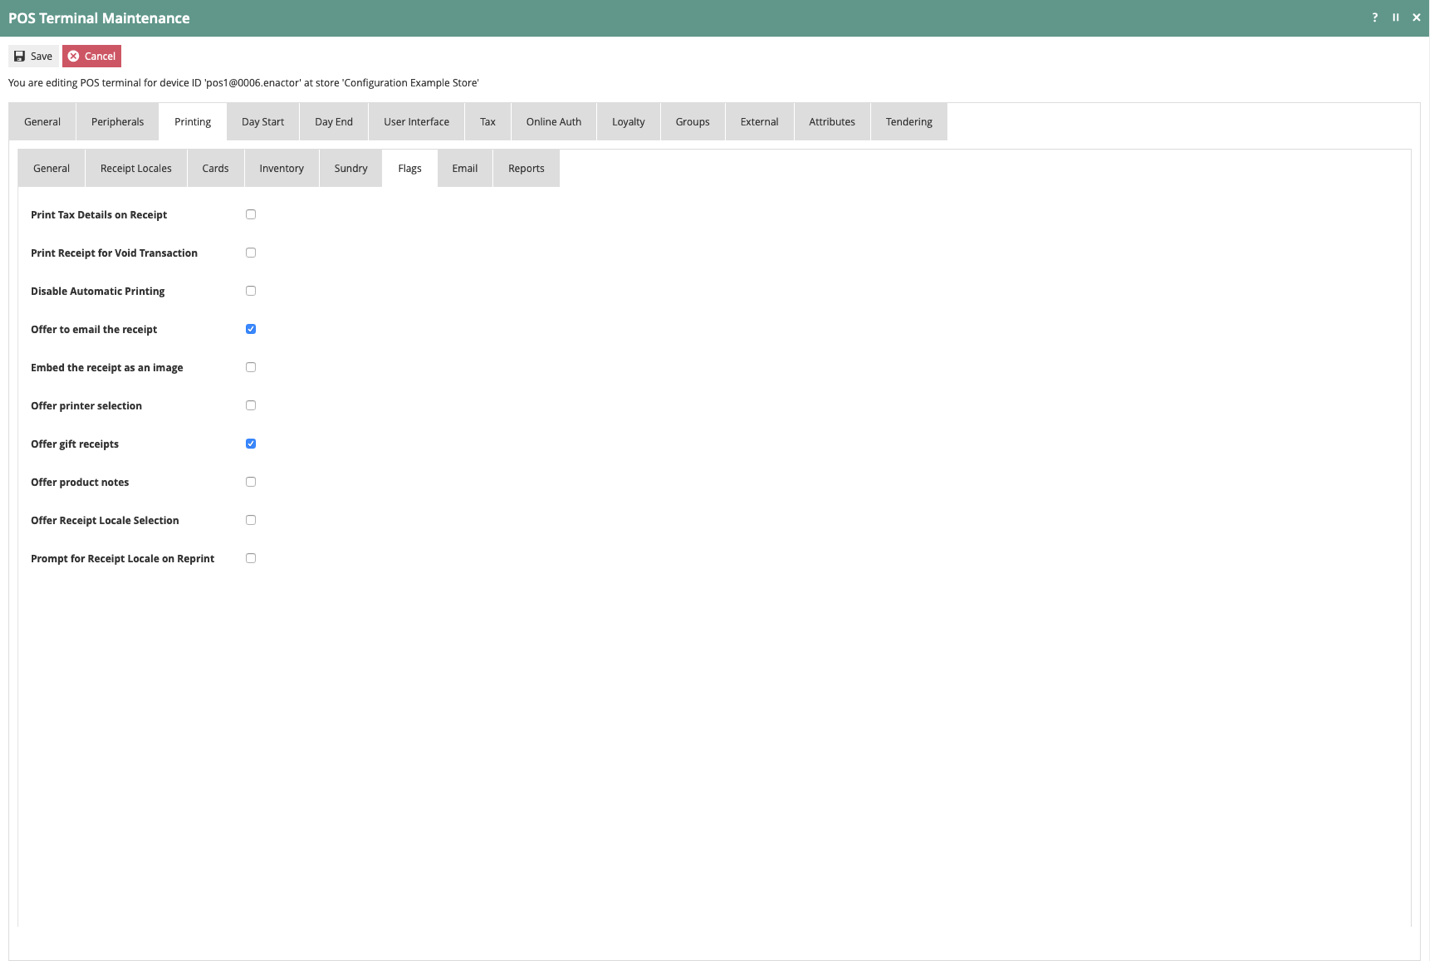This screenshot has height=961, width=1430.
Task: Click the pause icon in the title bar
Action: pos(1395,17)
